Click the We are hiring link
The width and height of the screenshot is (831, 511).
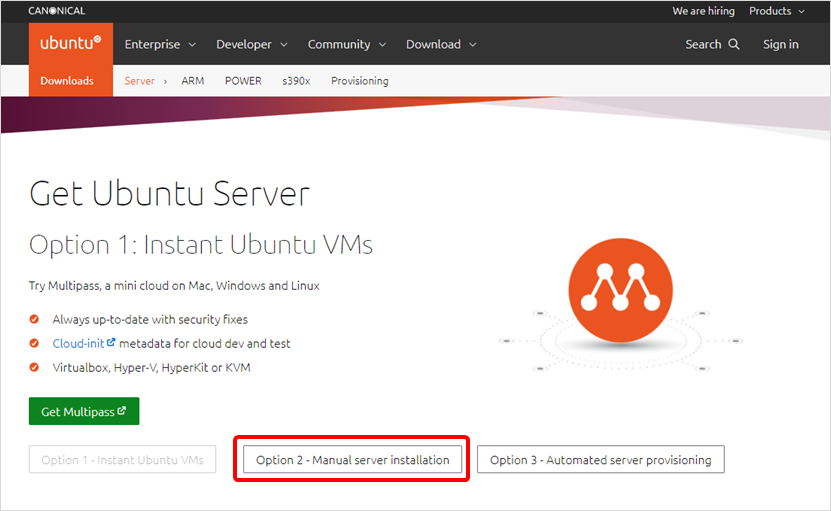click(703, 11)
